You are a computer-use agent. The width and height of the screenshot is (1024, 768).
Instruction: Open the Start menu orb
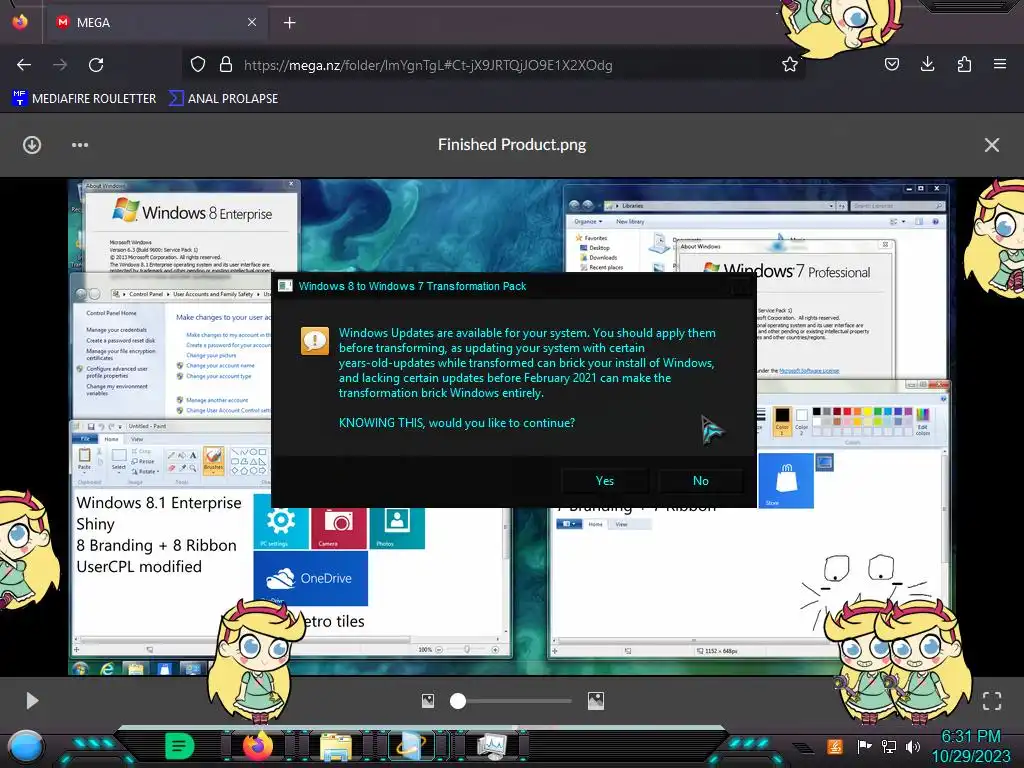tap(25, 746)
